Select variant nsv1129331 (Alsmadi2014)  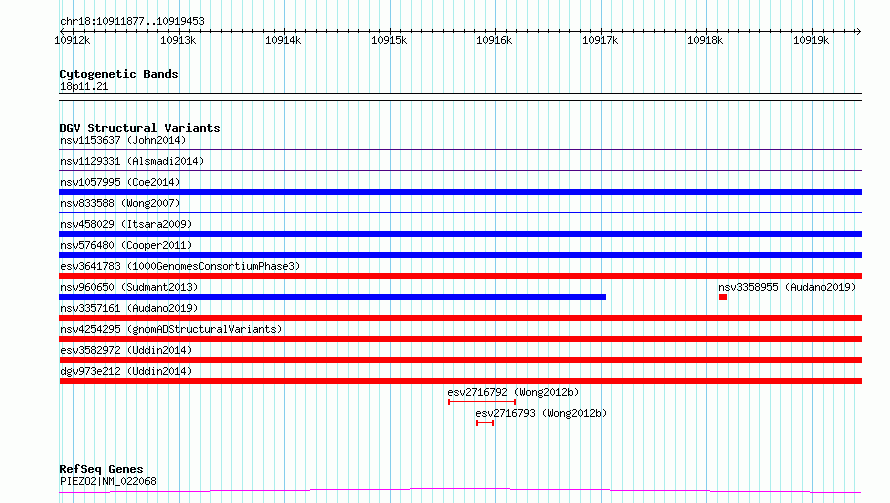(132, 161)
